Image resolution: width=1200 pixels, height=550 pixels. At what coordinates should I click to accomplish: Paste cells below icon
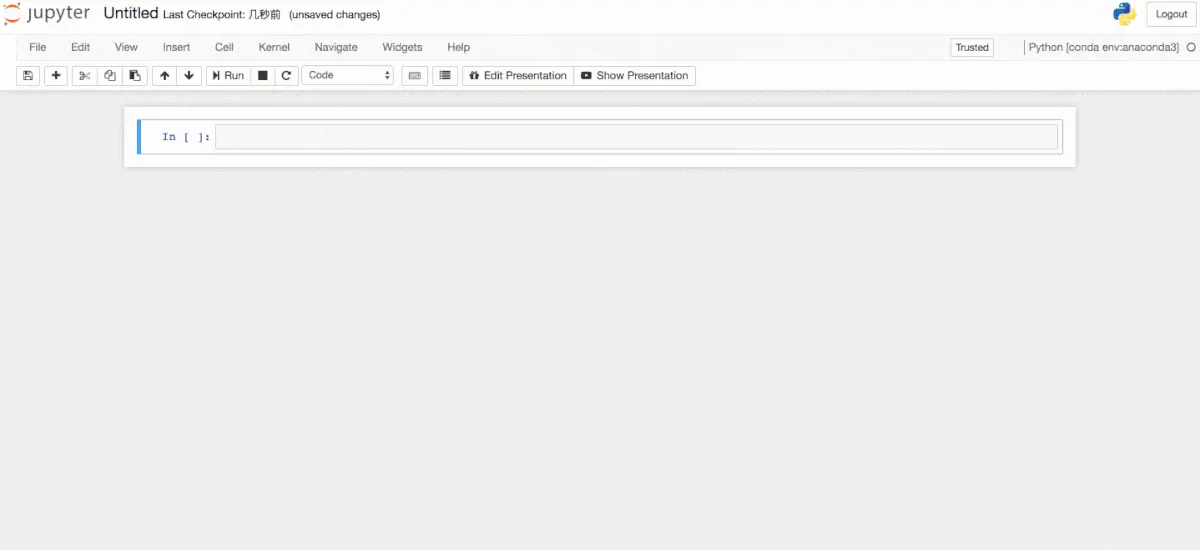(x=135, y=75)
